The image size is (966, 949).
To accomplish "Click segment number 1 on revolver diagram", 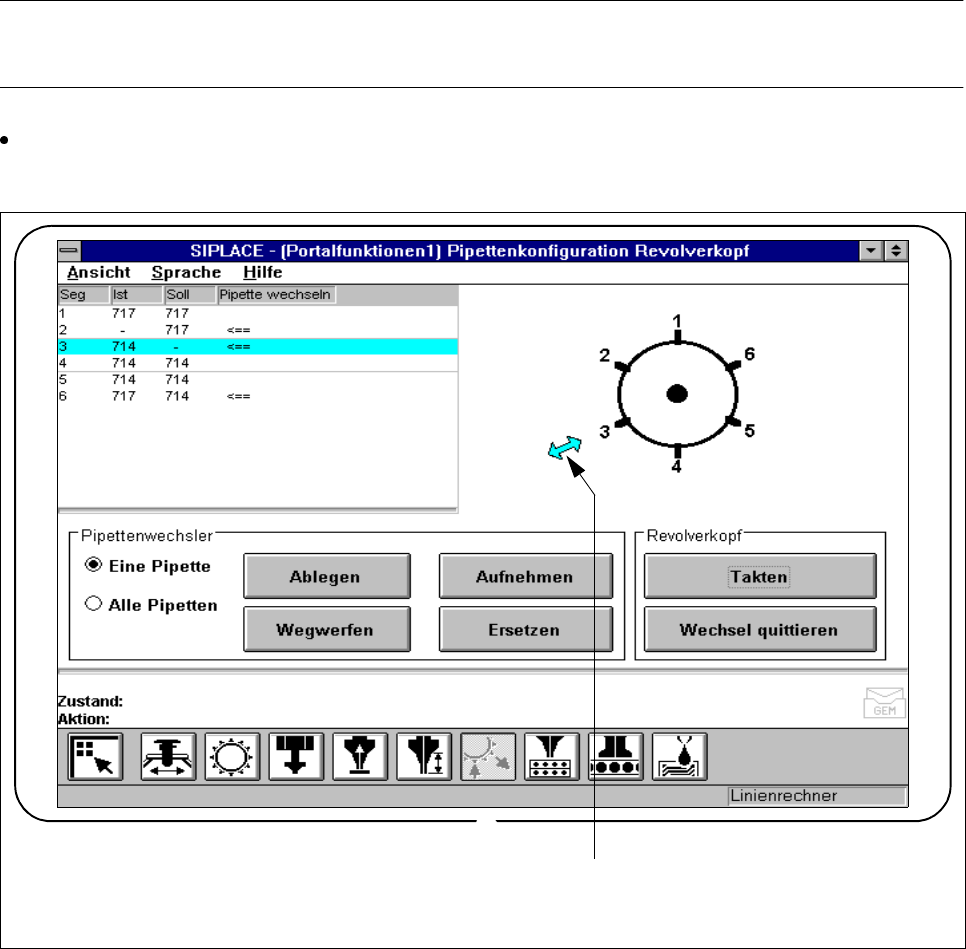I will 677,321.
